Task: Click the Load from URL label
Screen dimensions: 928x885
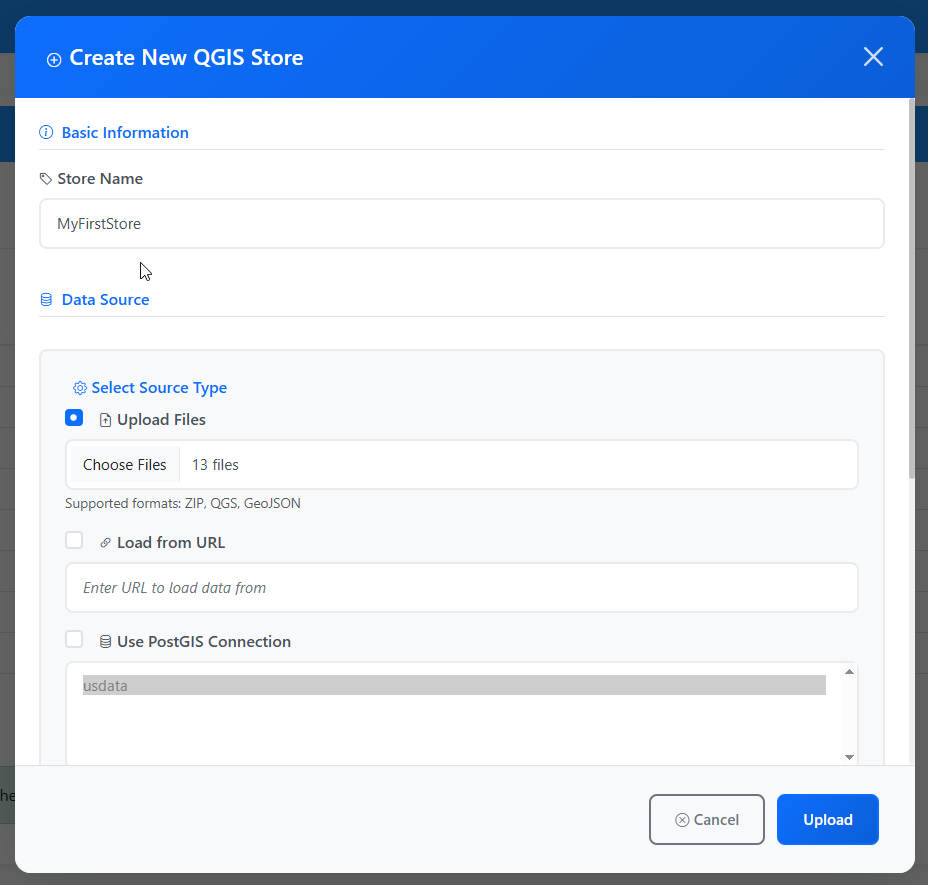Action: [x=171, y=543]
